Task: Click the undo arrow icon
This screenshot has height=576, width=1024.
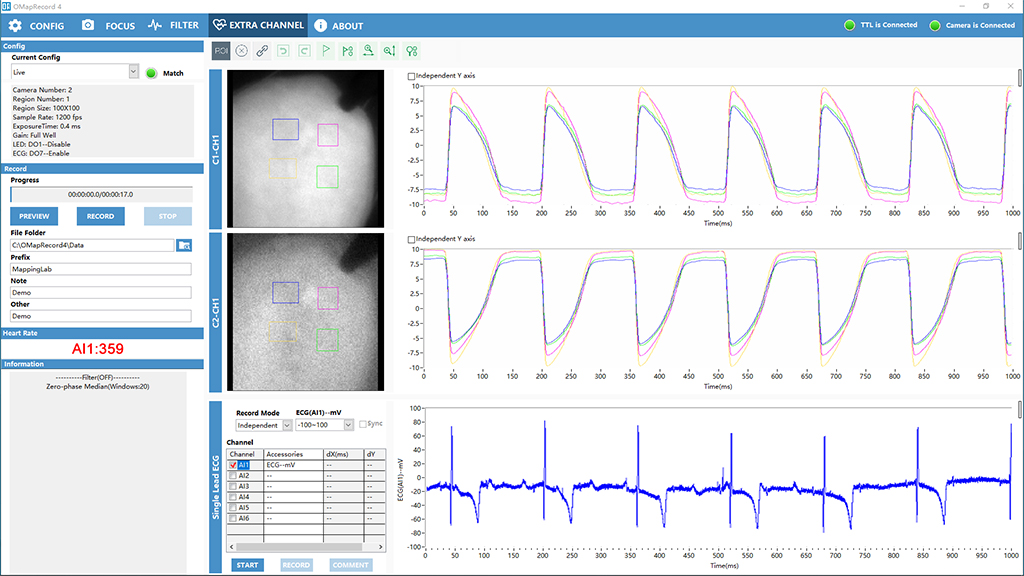Action: 283,51
